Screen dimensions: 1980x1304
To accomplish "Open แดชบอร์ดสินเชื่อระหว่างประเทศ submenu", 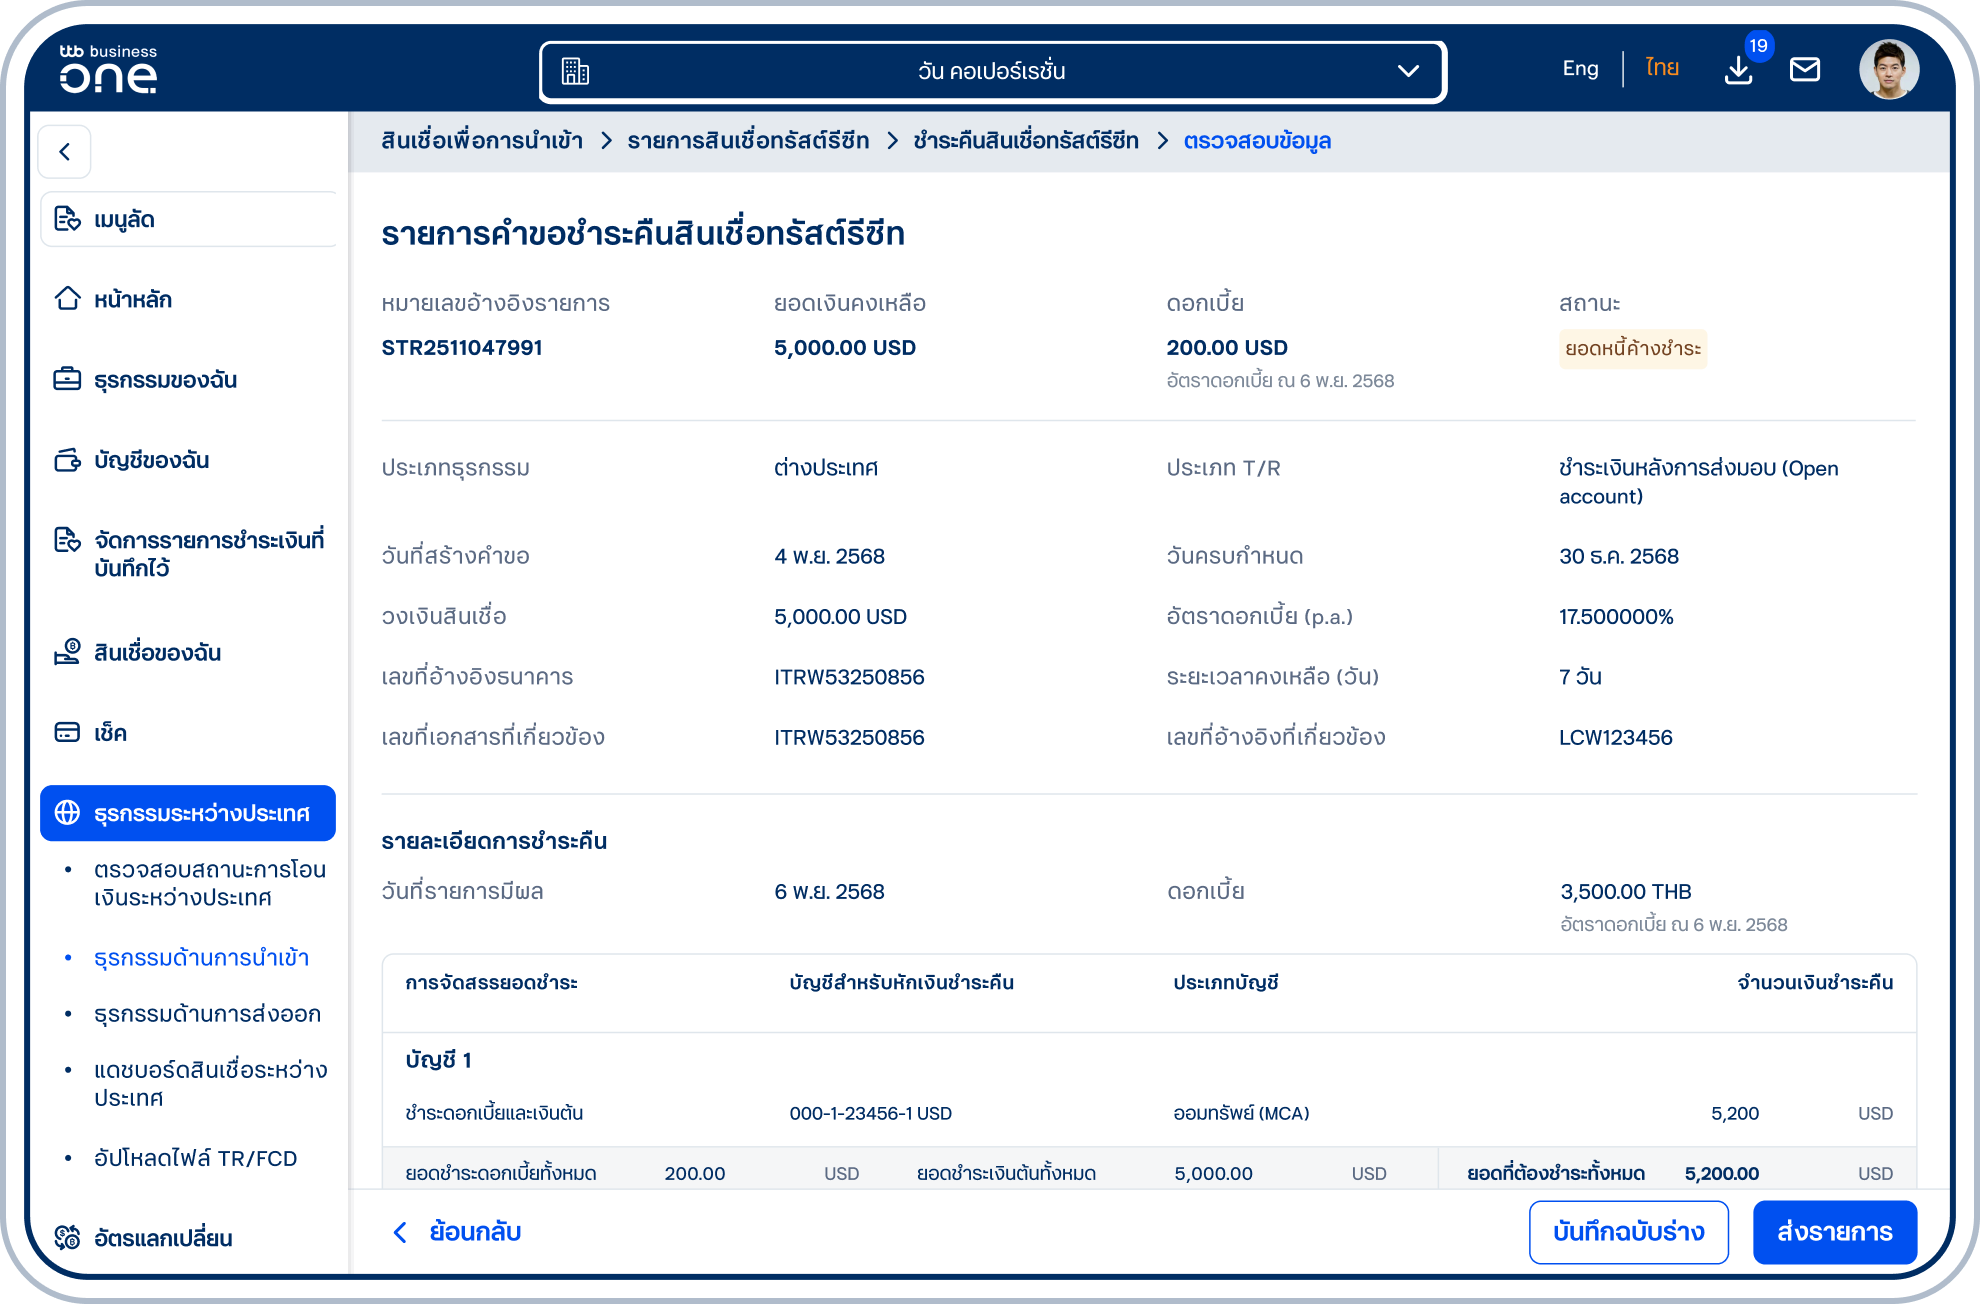I will [210, 1083].
